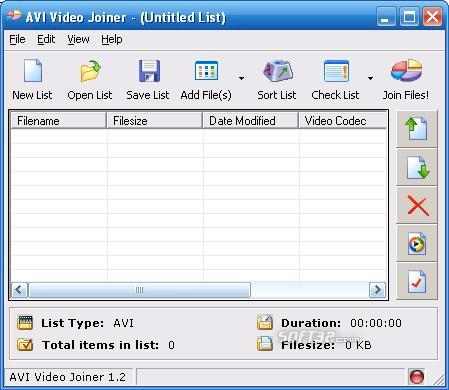Screen dimensions: 449x390
Task: Move selected file up with green arrow
Action: click(417, 129)
